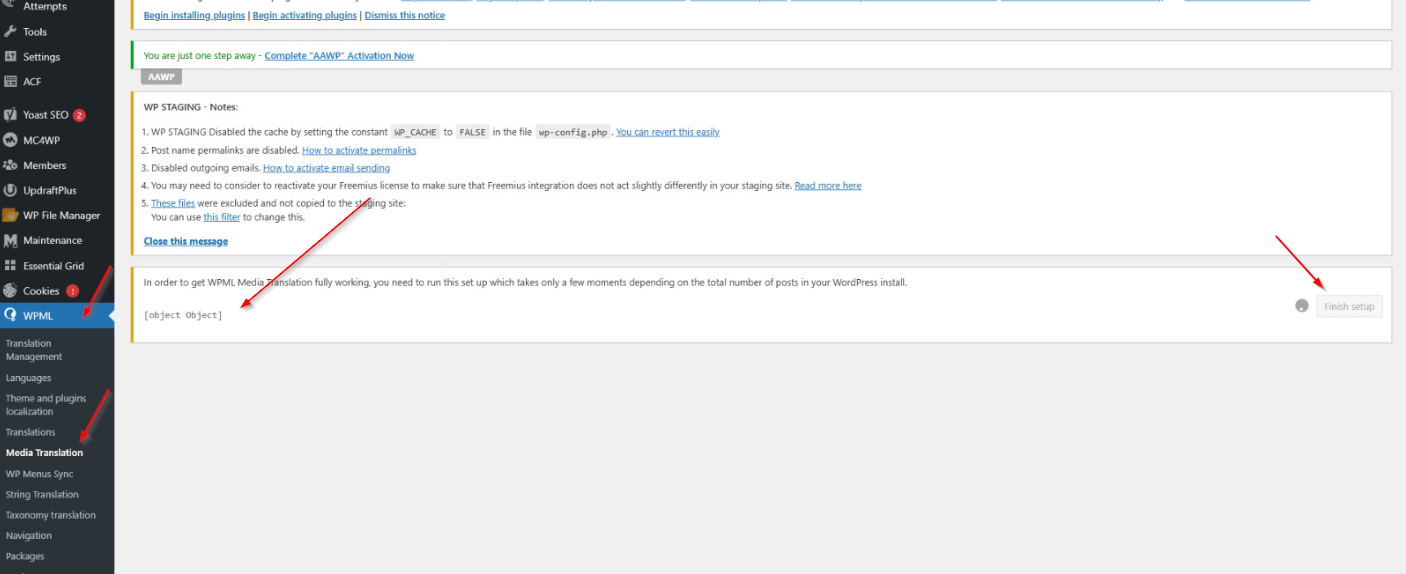This screenshot has width=1406, height=574.
Task: Click the Essential Grid icon
Action: [x=11, y=266]
